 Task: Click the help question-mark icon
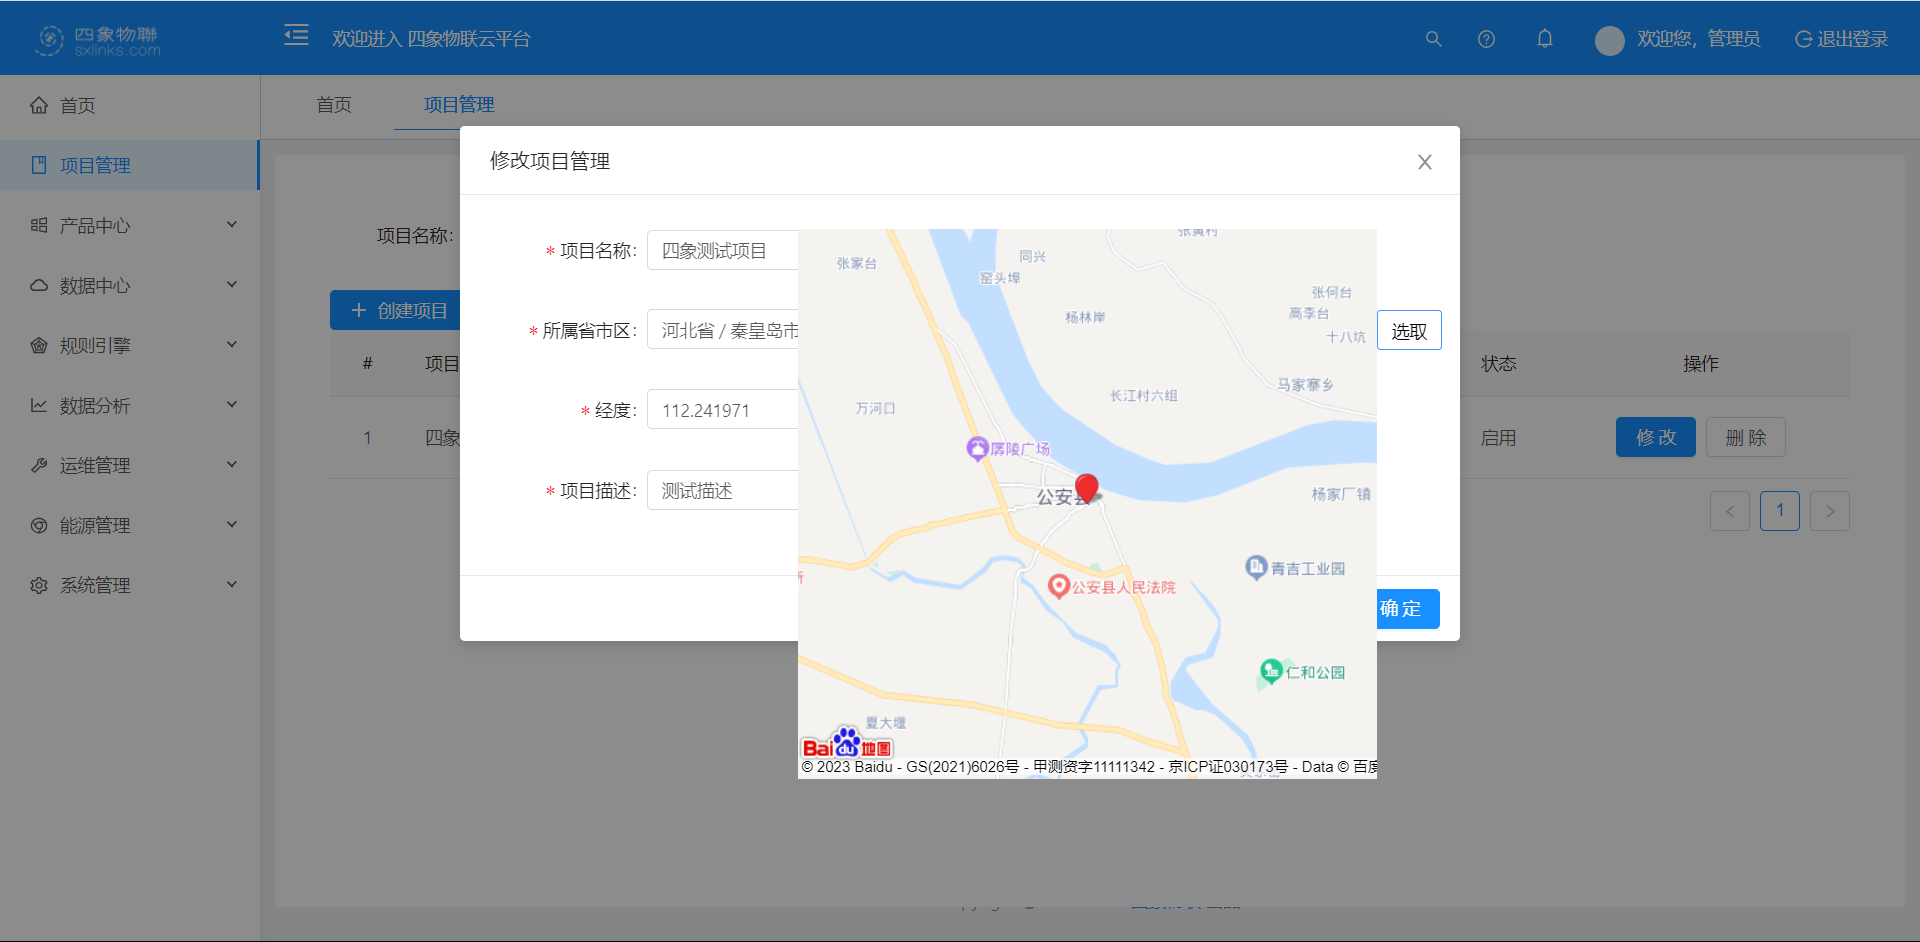coord(1486,39)
